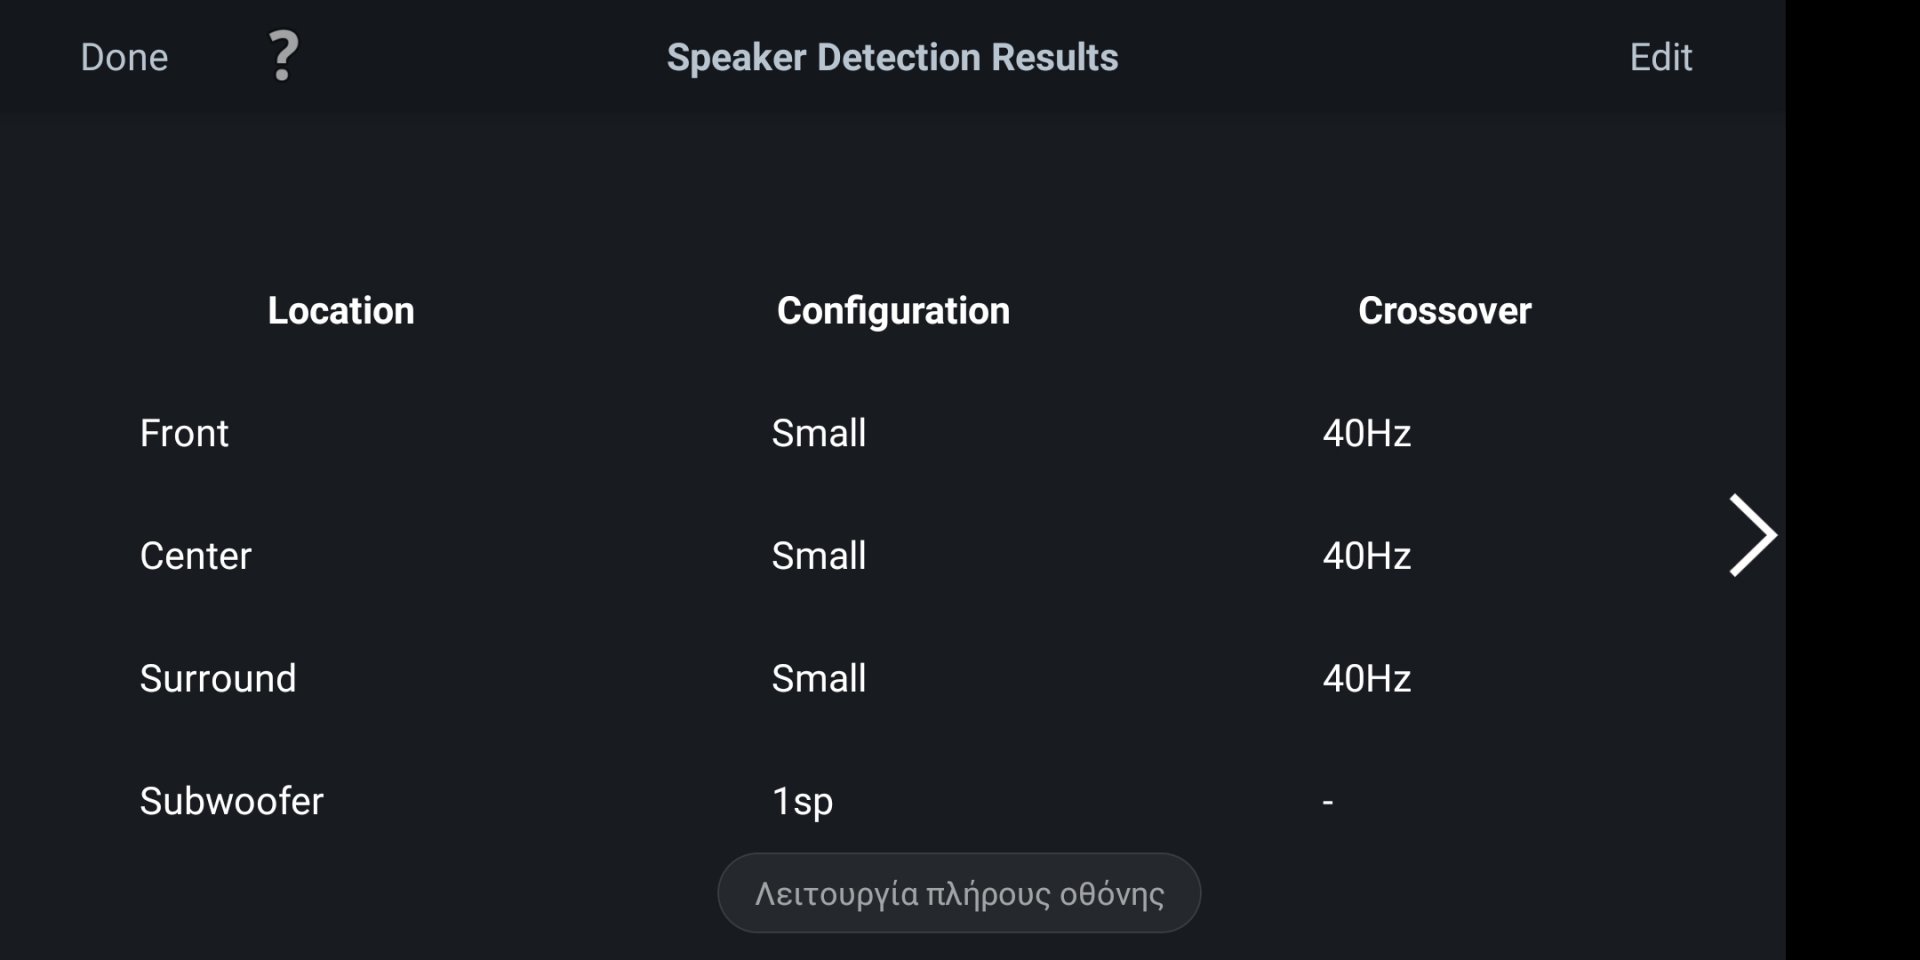Tap Edit to modify speaker settings
Viewport: 1920px width, 960px height.
click(x=1660, y=57)
